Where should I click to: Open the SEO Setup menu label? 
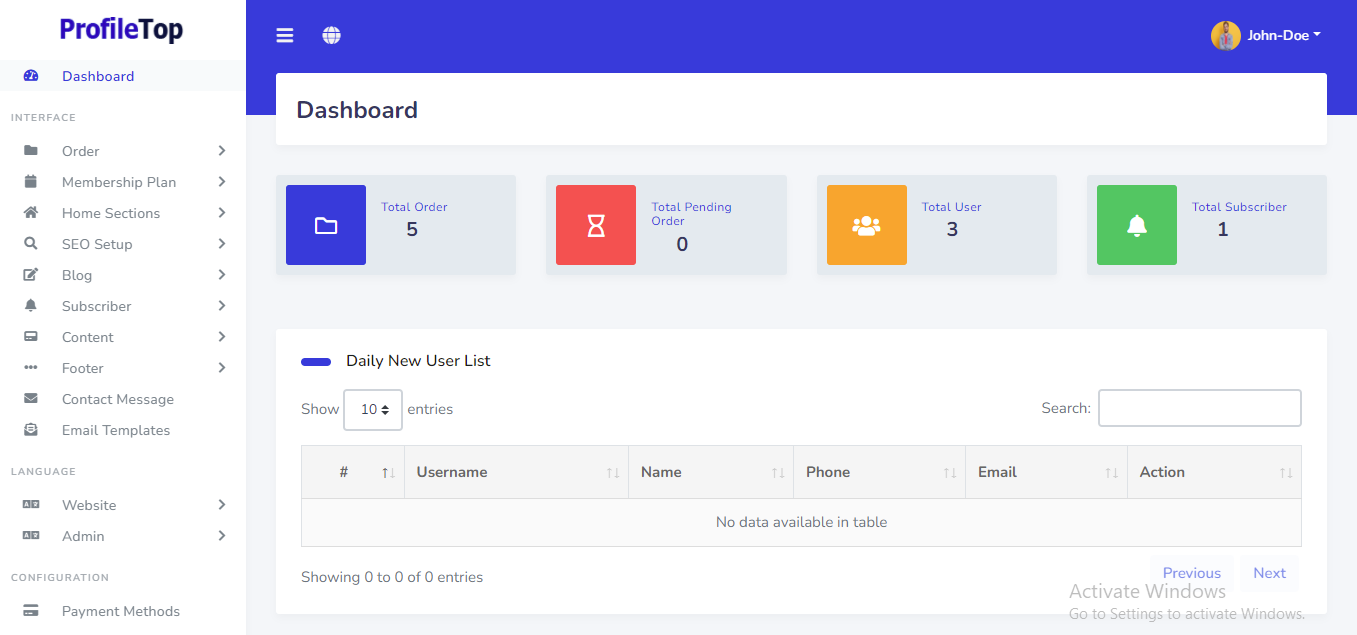pyautogui.click(x=97, y=244)
